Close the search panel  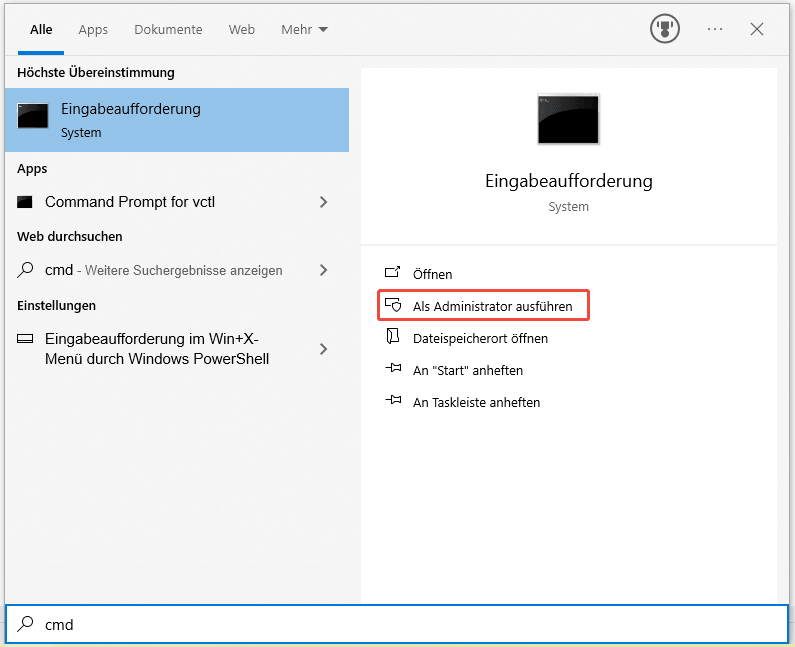(x=756, y=29)
